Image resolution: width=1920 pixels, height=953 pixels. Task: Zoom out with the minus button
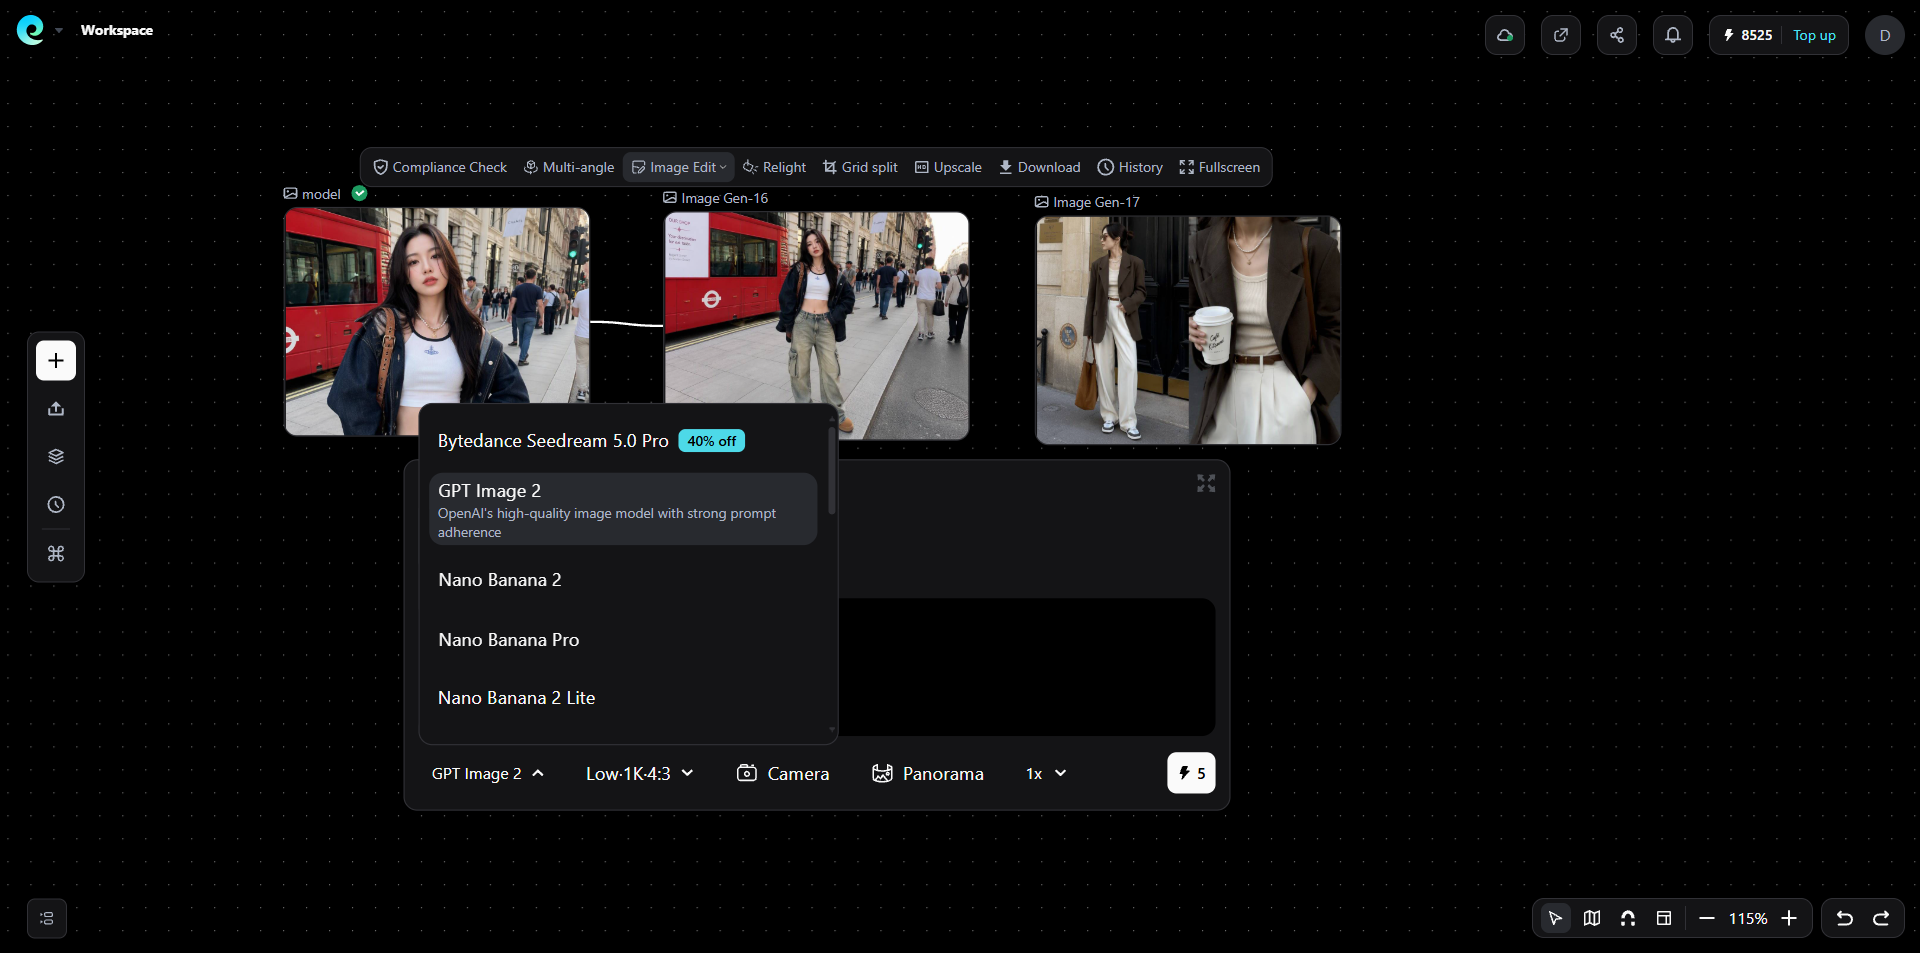[1707, 918]
